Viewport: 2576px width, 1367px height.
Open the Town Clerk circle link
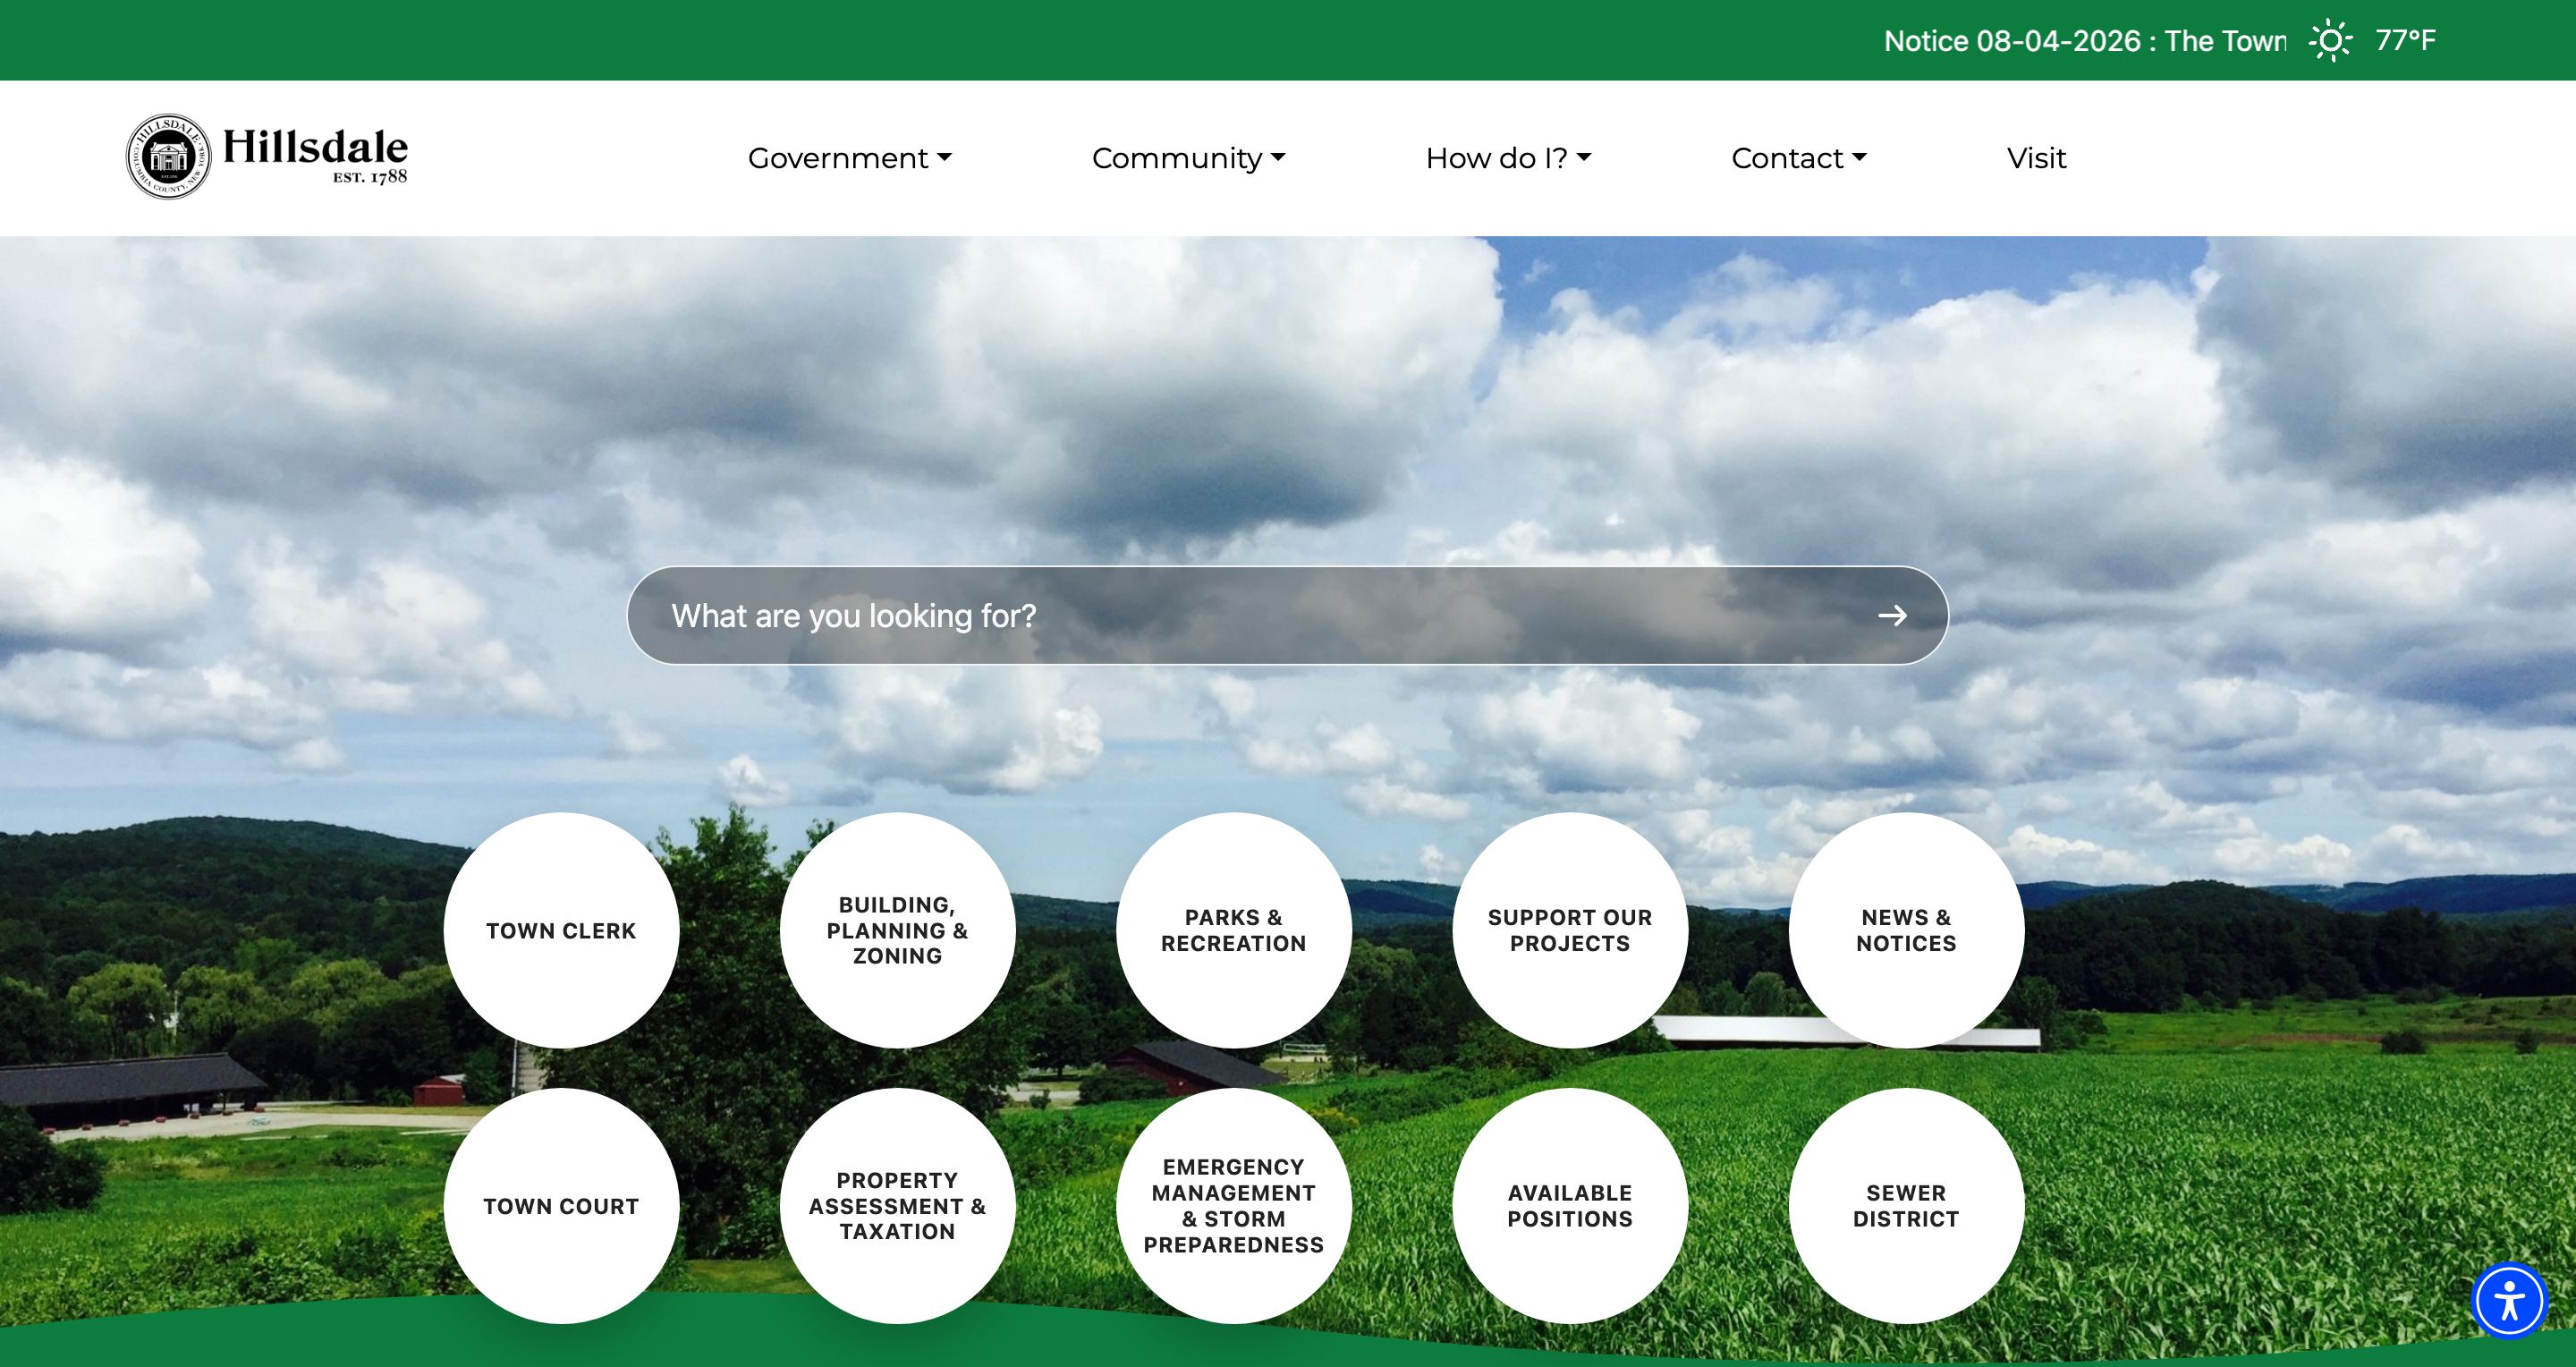pyautogui.click(x=561, y=930)
